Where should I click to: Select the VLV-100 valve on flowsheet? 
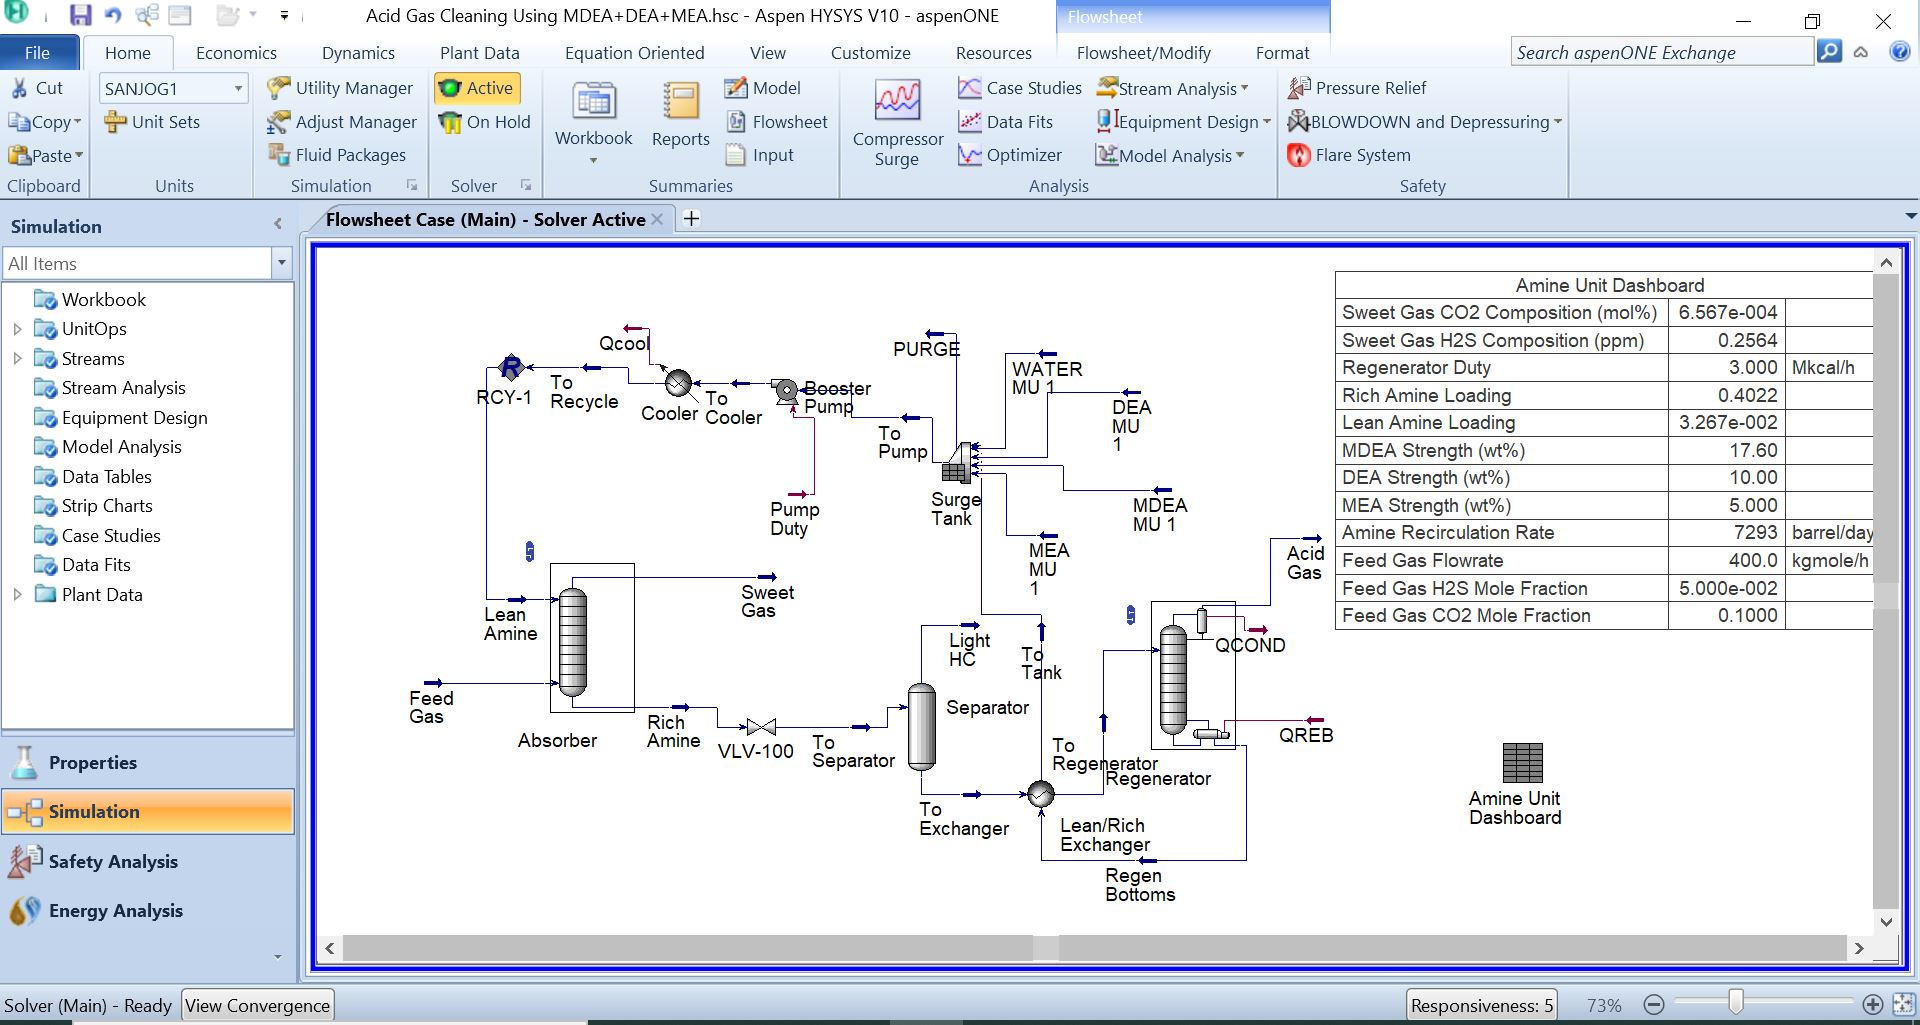[x=761, y=727]
